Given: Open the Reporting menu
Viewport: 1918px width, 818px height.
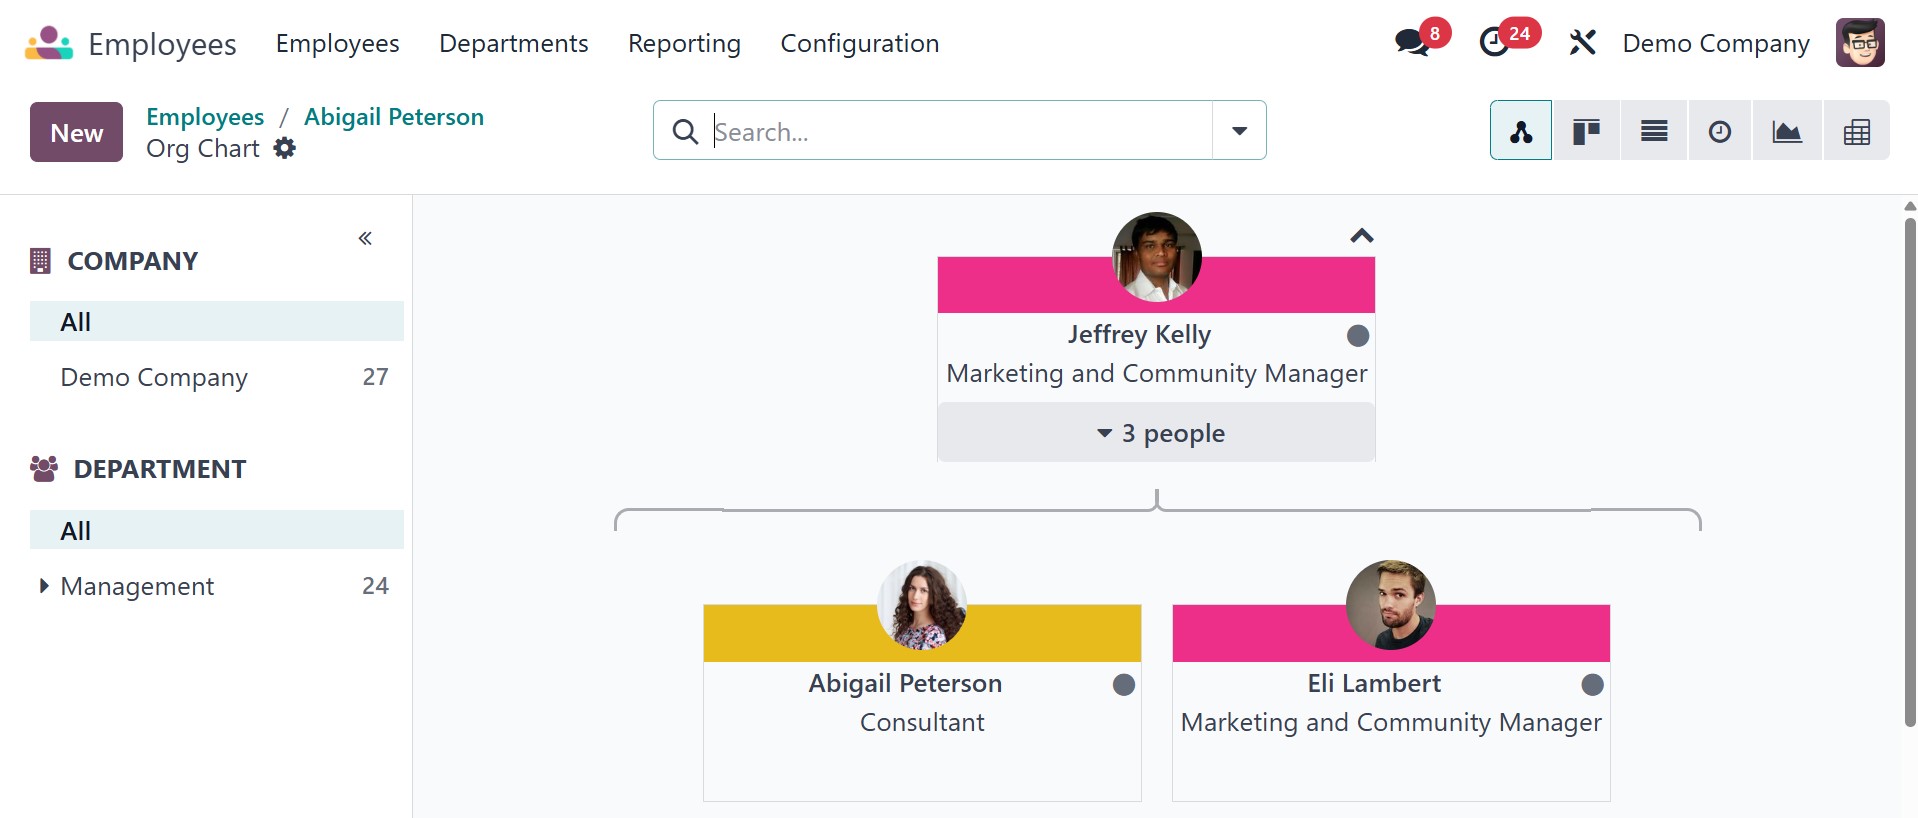Looking at the screenshot, I should 684,44.
